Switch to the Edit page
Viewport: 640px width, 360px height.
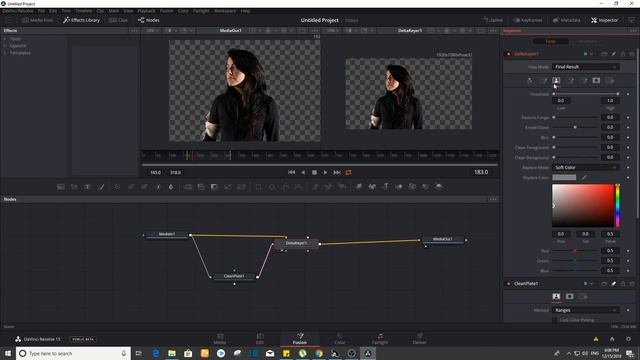coord(260,338)
